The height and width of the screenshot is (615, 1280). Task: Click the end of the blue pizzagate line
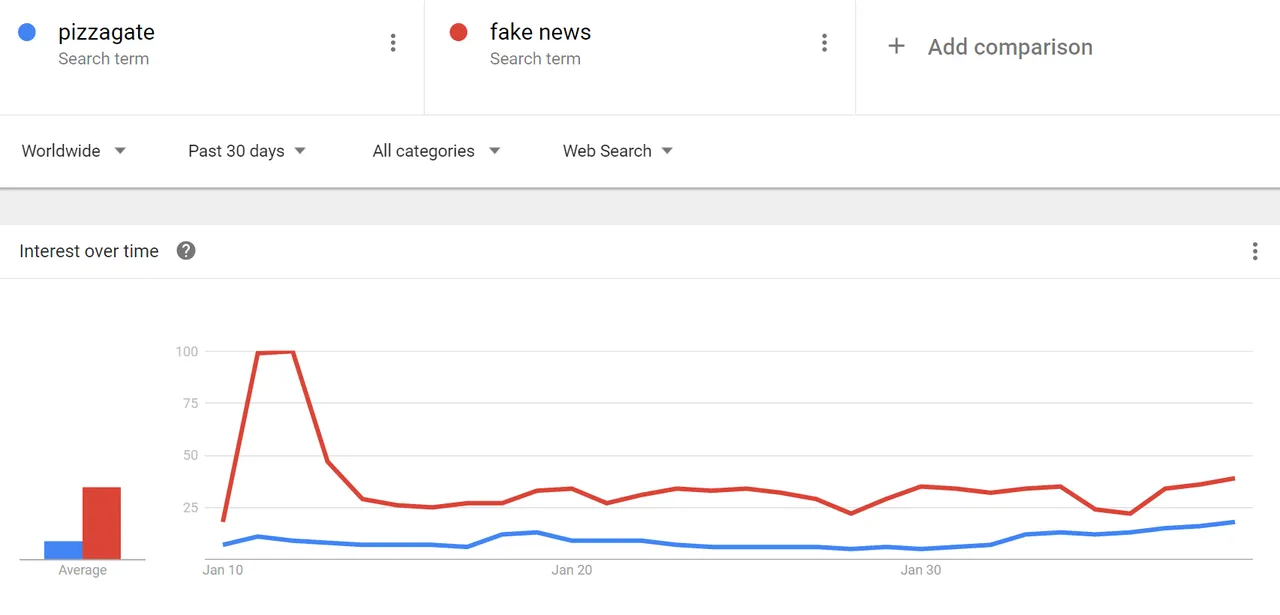(x=1234, y=522)
